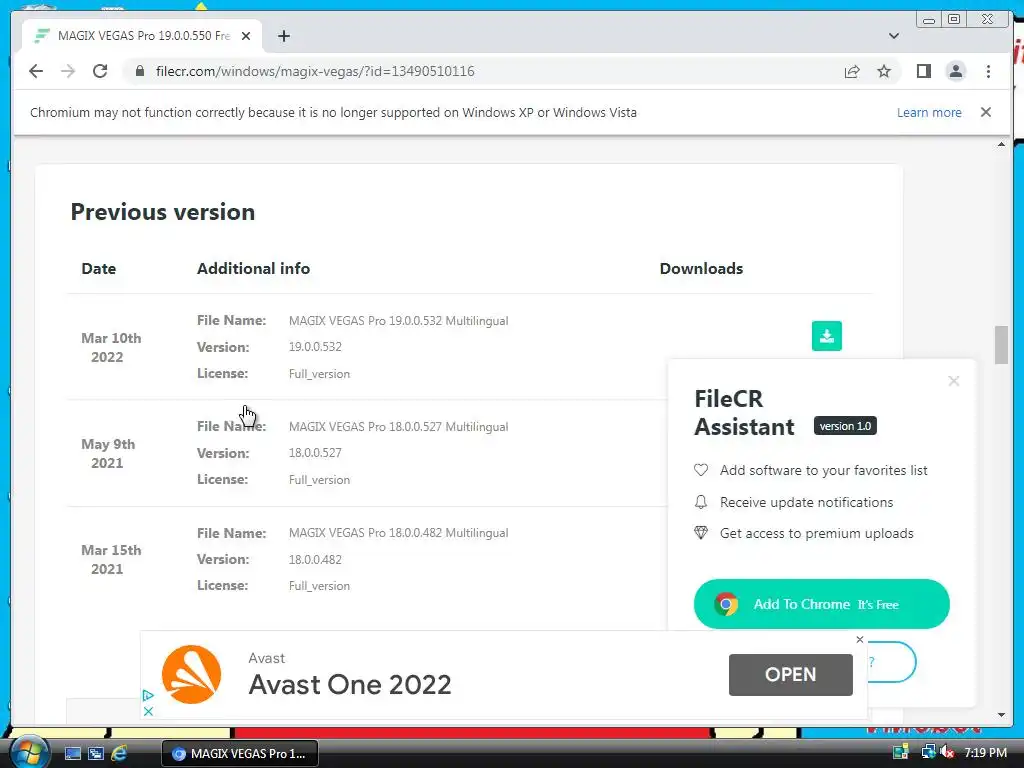Click version value '18.0.0.527'
Viewport: 1024px width, 768px height.
[315, 453]
